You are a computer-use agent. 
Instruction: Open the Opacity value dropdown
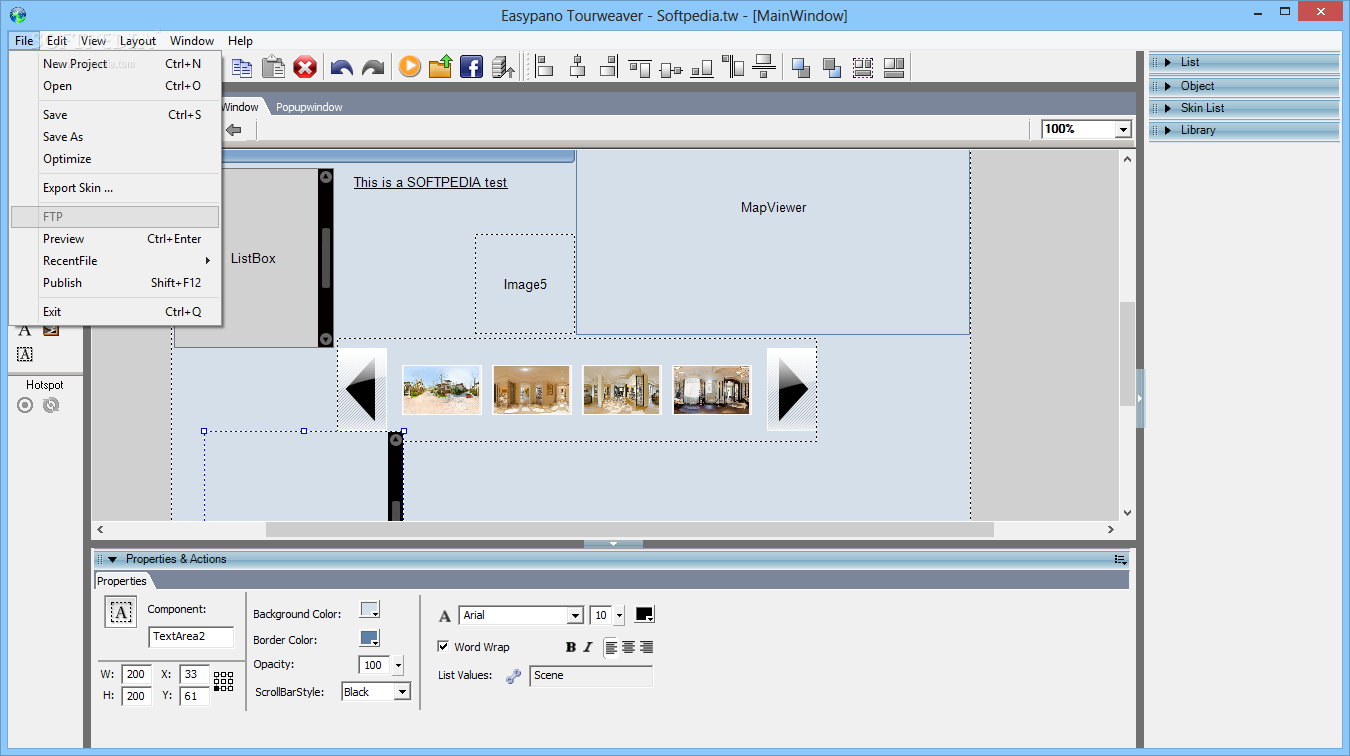pos(398,665)
